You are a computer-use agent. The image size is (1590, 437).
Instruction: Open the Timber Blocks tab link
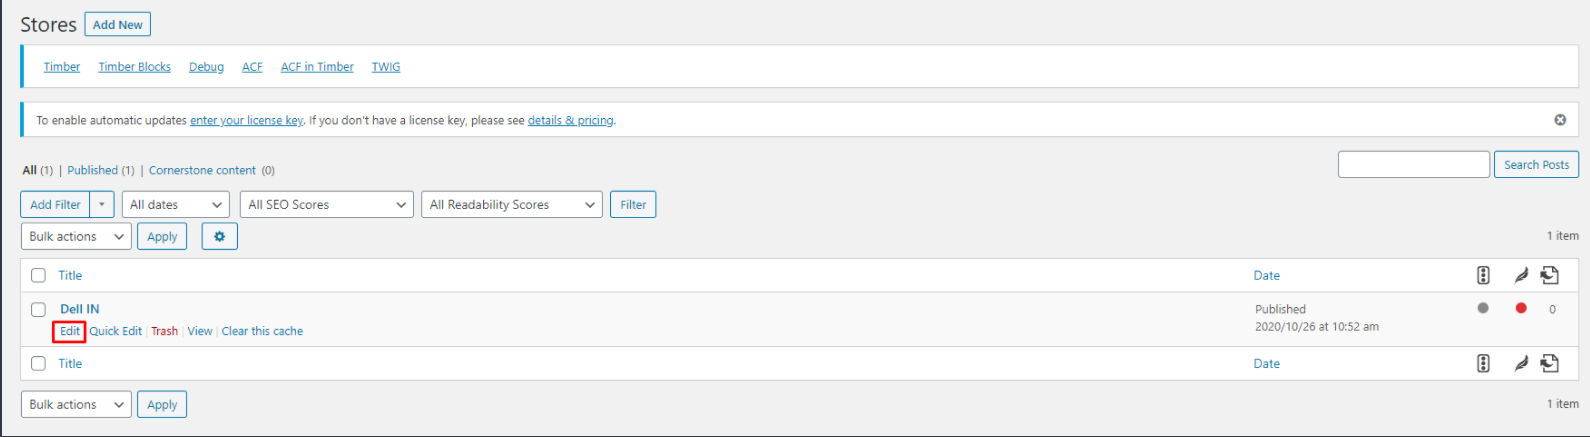(x=134, y=67)
